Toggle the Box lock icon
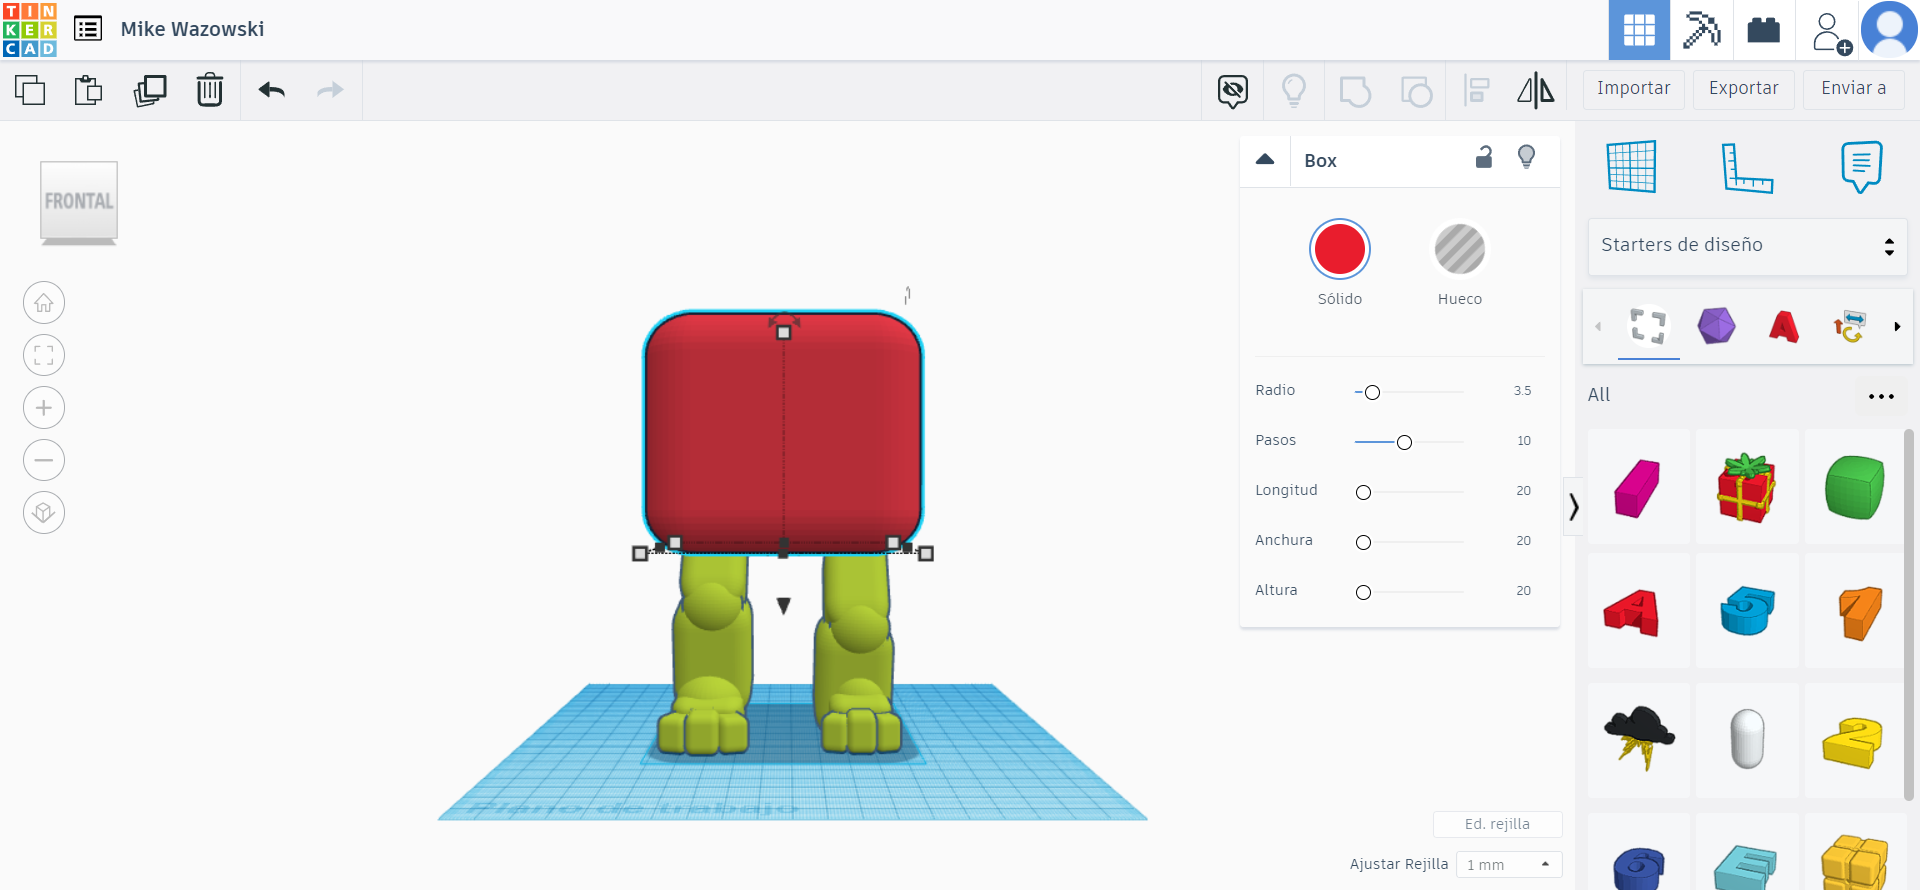The height and width of the screenshot is (890, 1920). point(1484,157)
